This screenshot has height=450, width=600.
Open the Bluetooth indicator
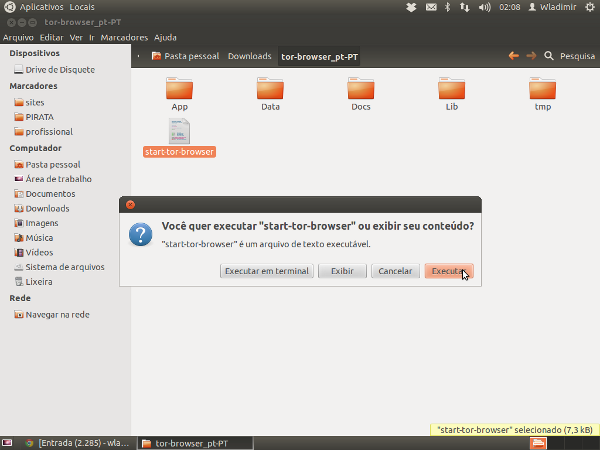point(447,7)
